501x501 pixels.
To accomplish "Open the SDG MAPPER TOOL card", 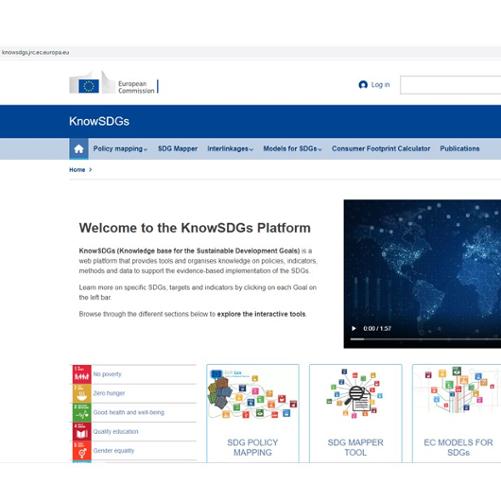I will 356,413.
